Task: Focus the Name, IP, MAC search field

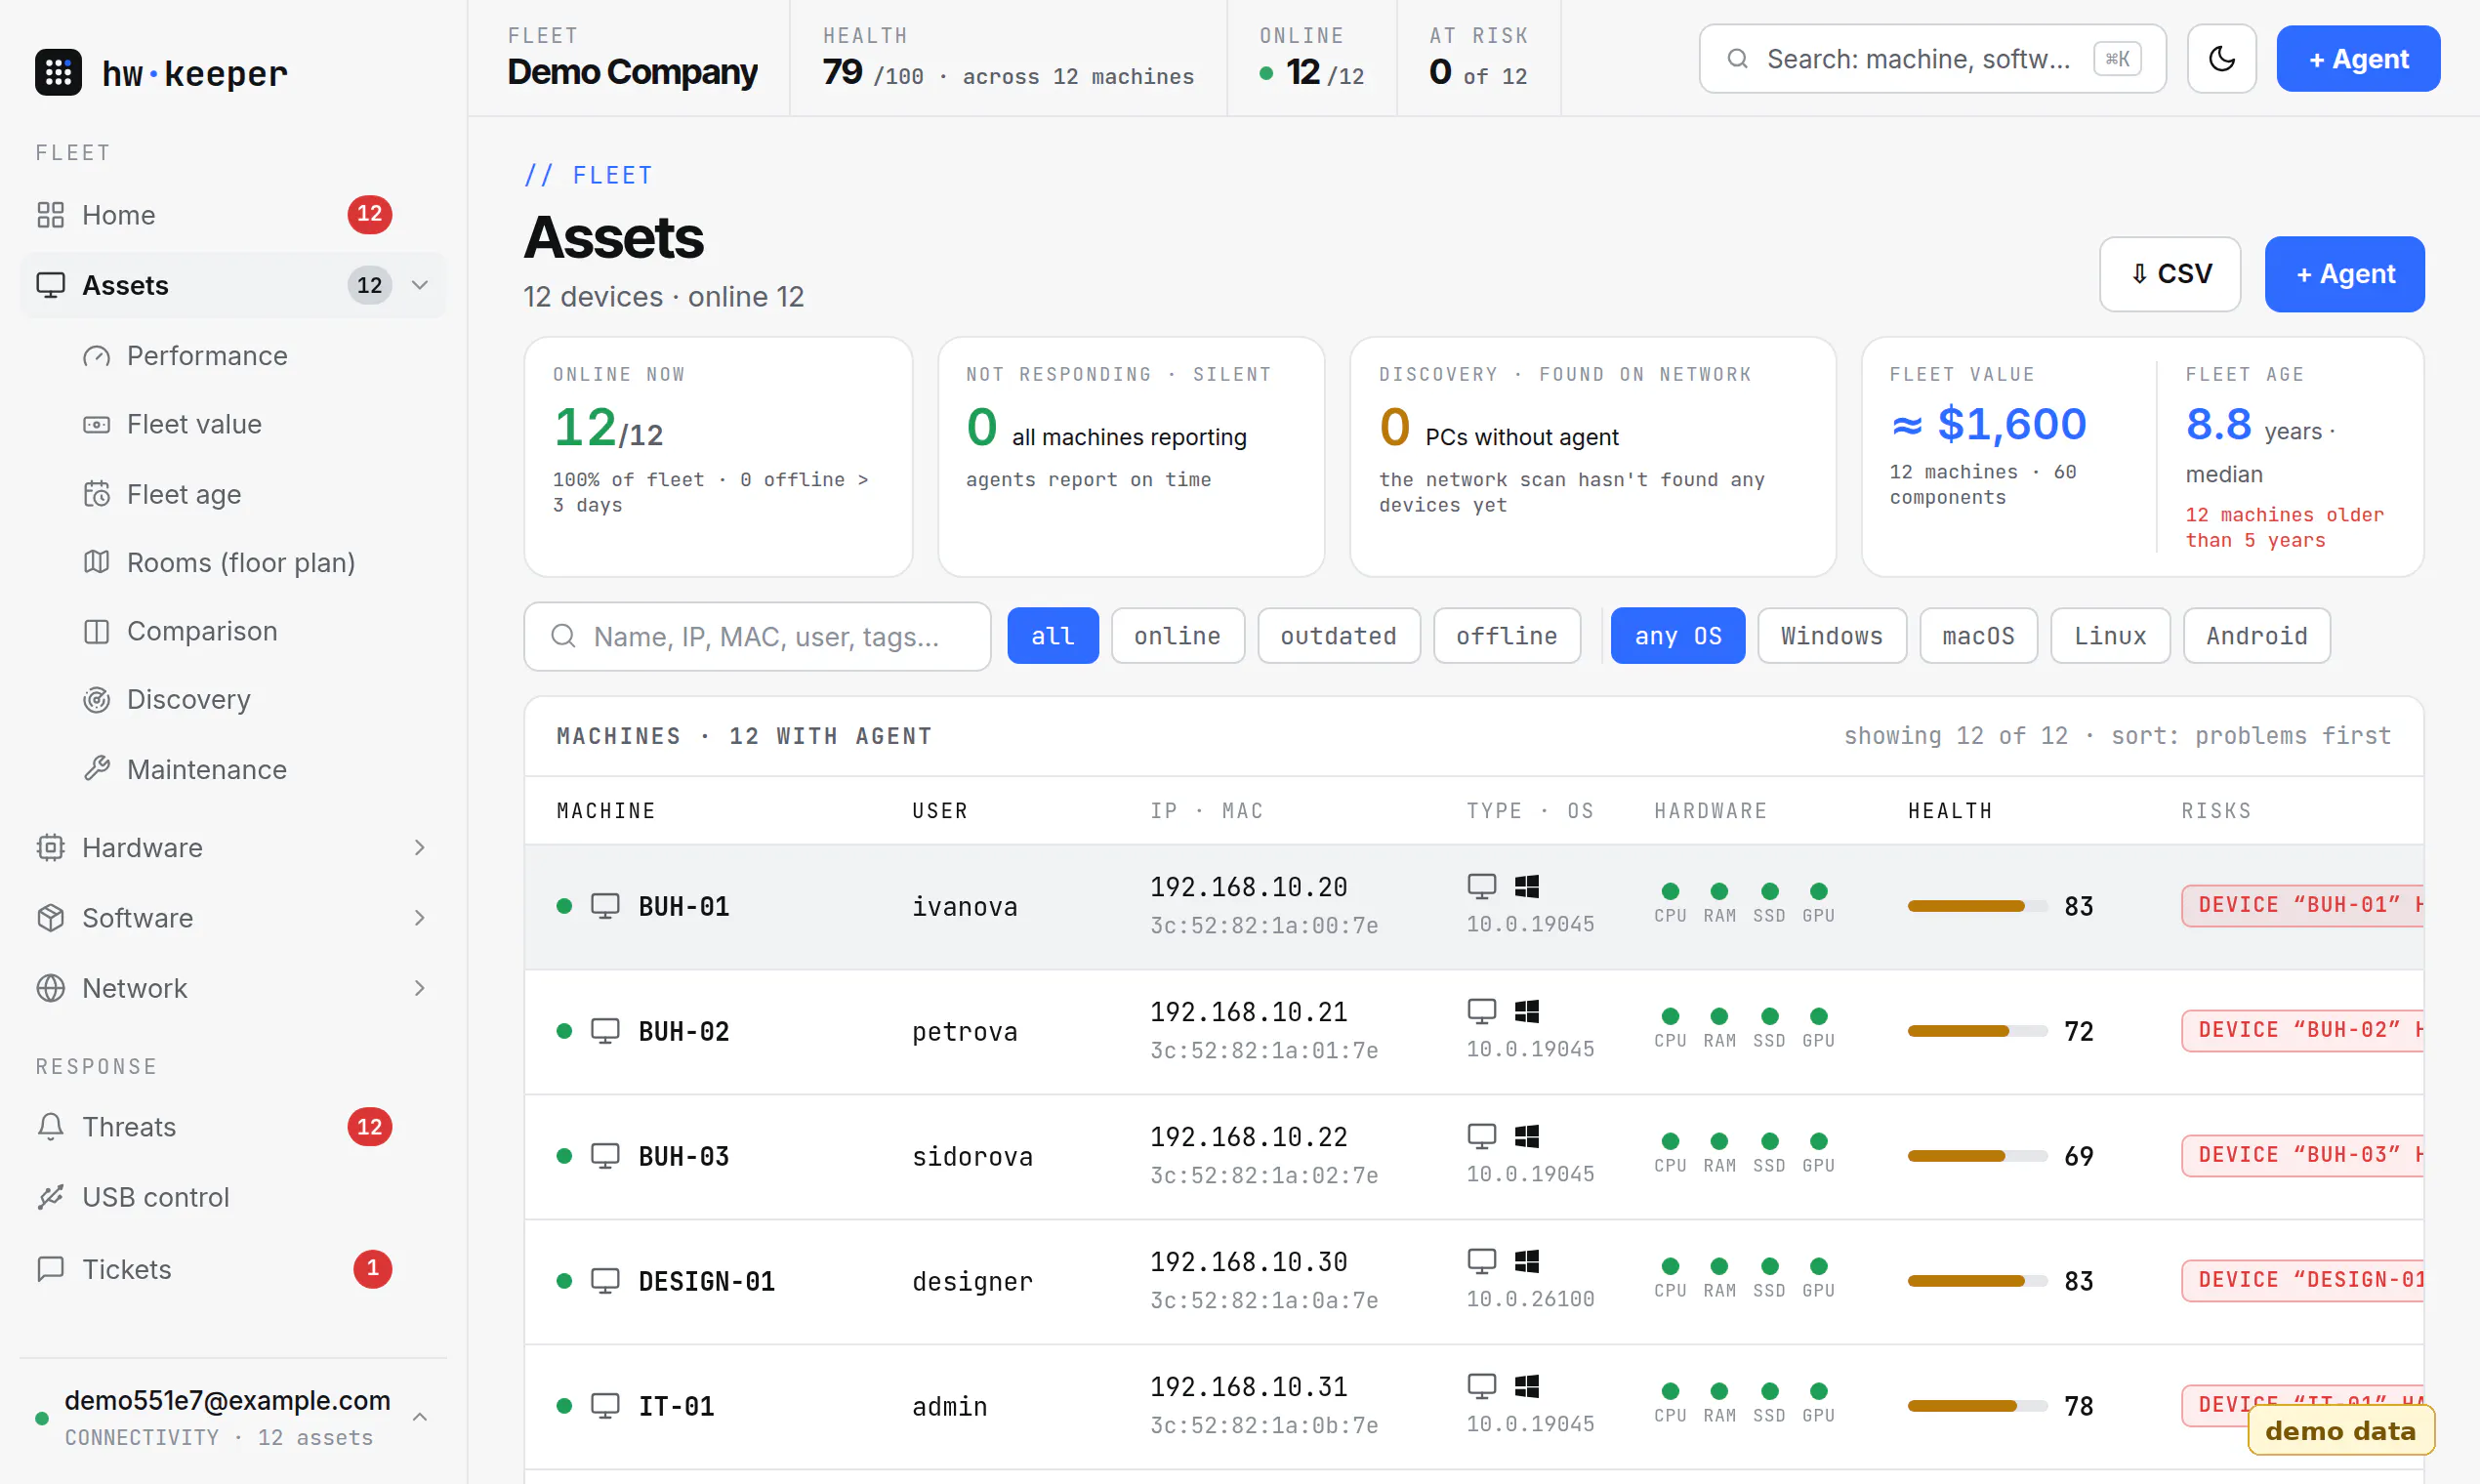Action: 757,636
